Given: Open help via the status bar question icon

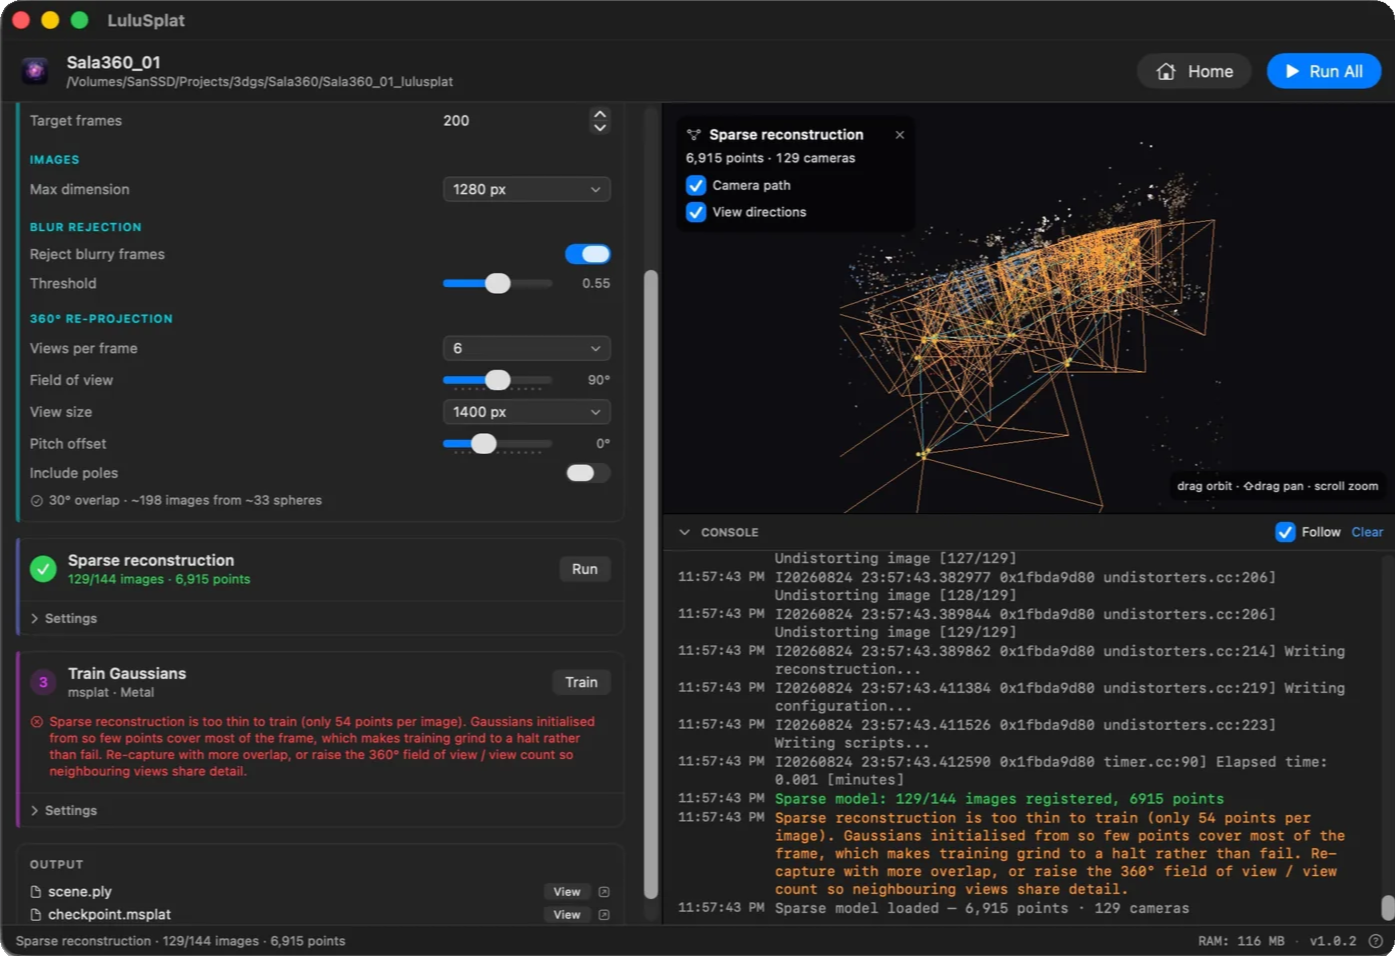Looking at the screenshot, I should coord(1376,941).
